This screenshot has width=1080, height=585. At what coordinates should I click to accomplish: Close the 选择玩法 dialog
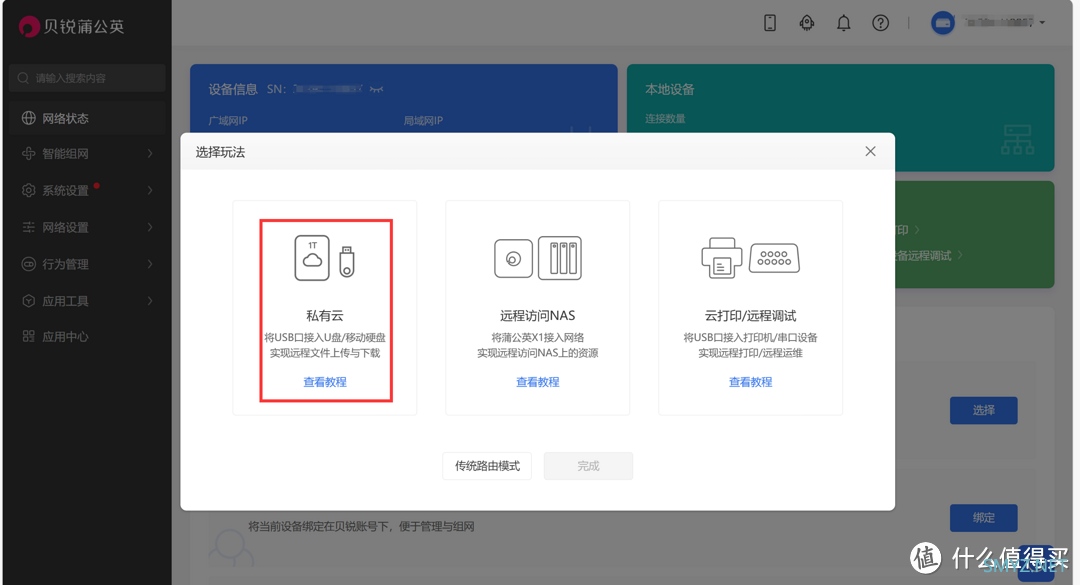871,152
